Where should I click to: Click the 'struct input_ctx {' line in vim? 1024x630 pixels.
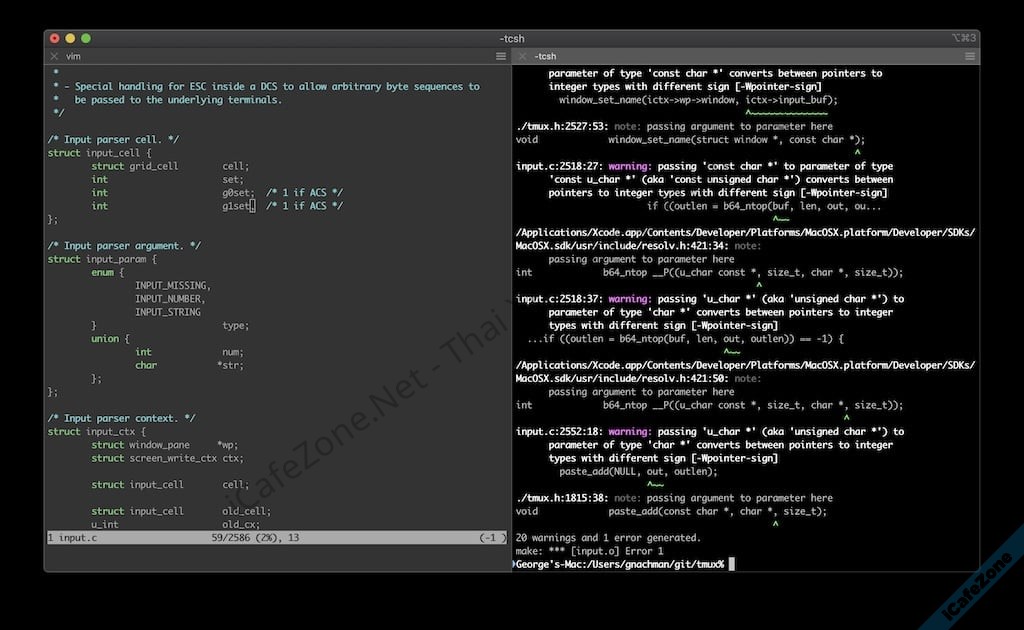96,432
